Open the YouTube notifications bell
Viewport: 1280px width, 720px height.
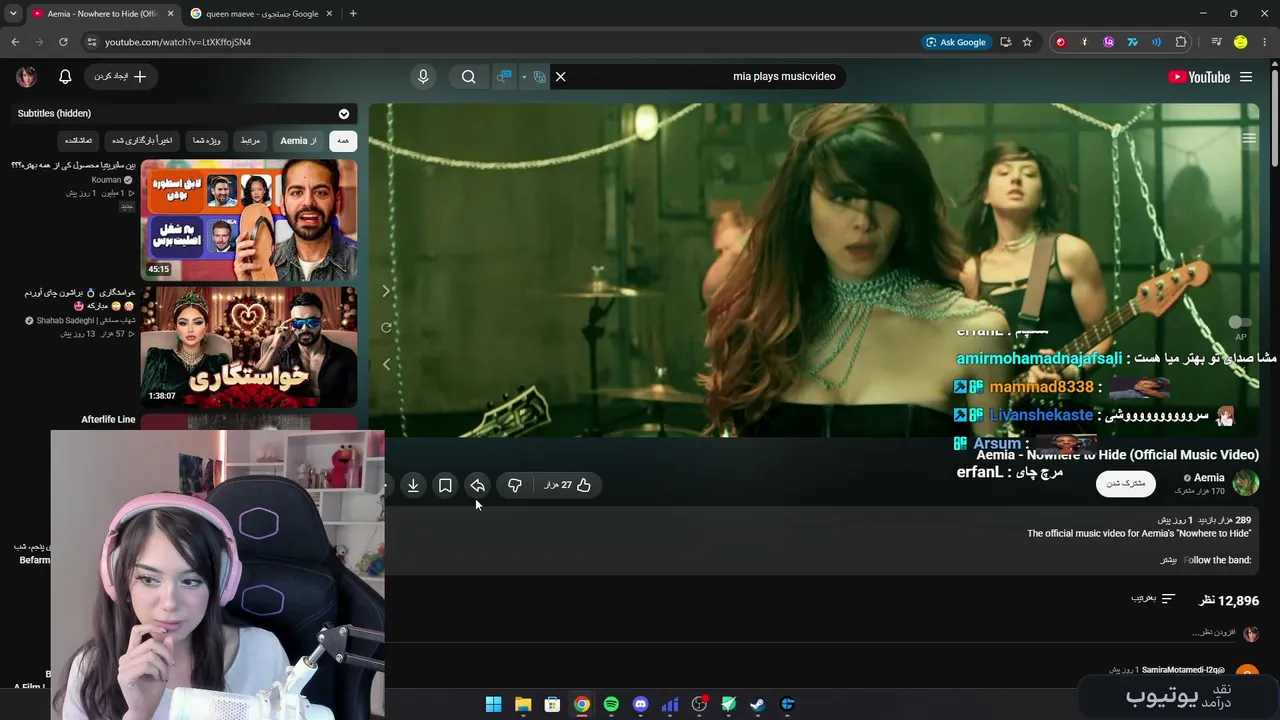(x=65, y=77)
